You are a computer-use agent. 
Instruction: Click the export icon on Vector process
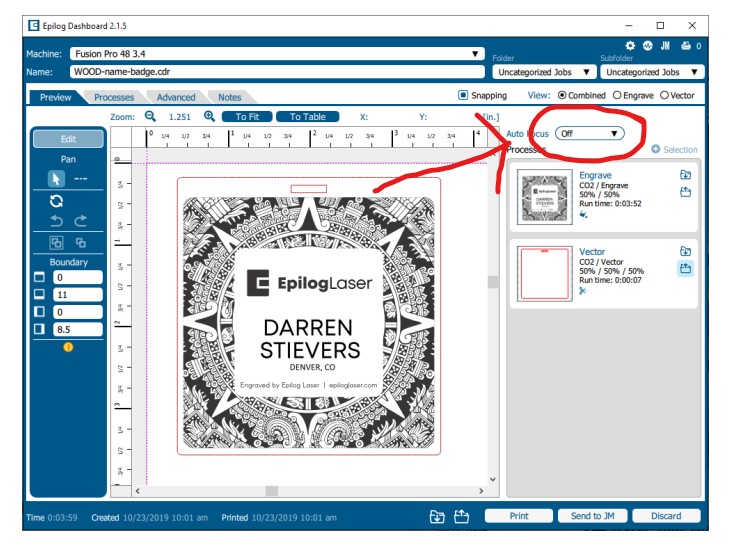pyautogui.click(x=686, y=268)
